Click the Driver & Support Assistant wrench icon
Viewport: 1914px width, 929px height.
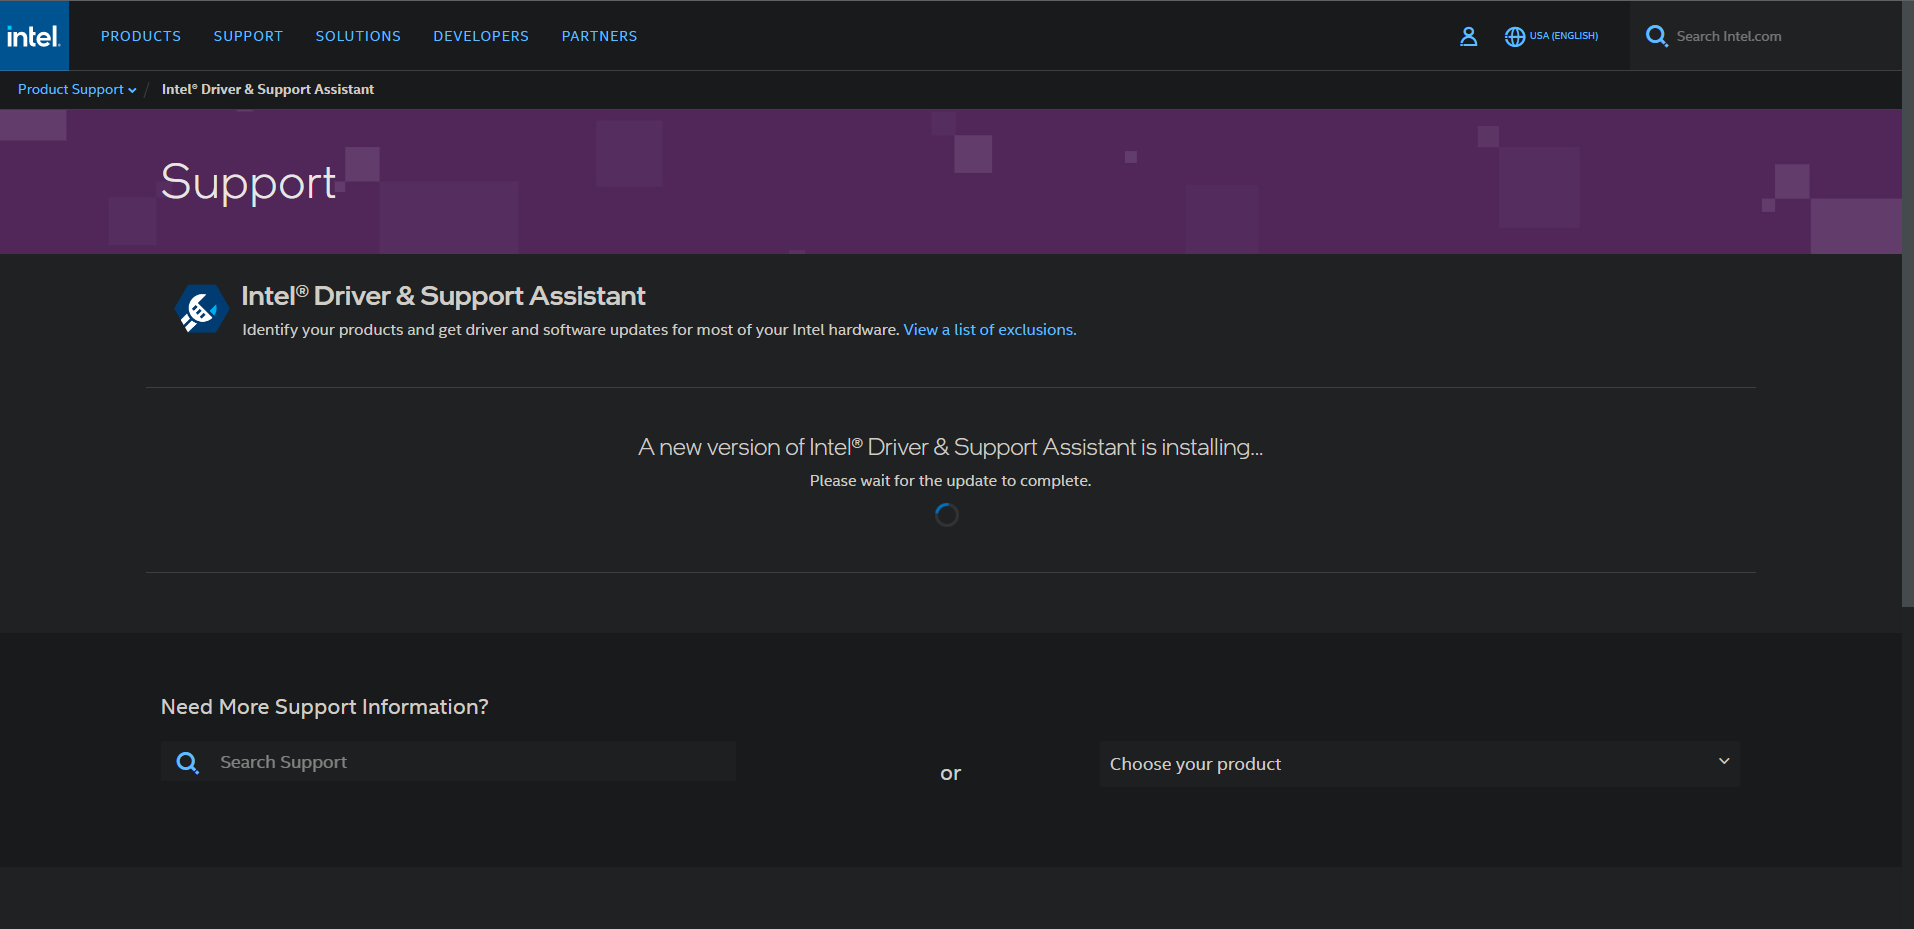click(x=201, y=309)
